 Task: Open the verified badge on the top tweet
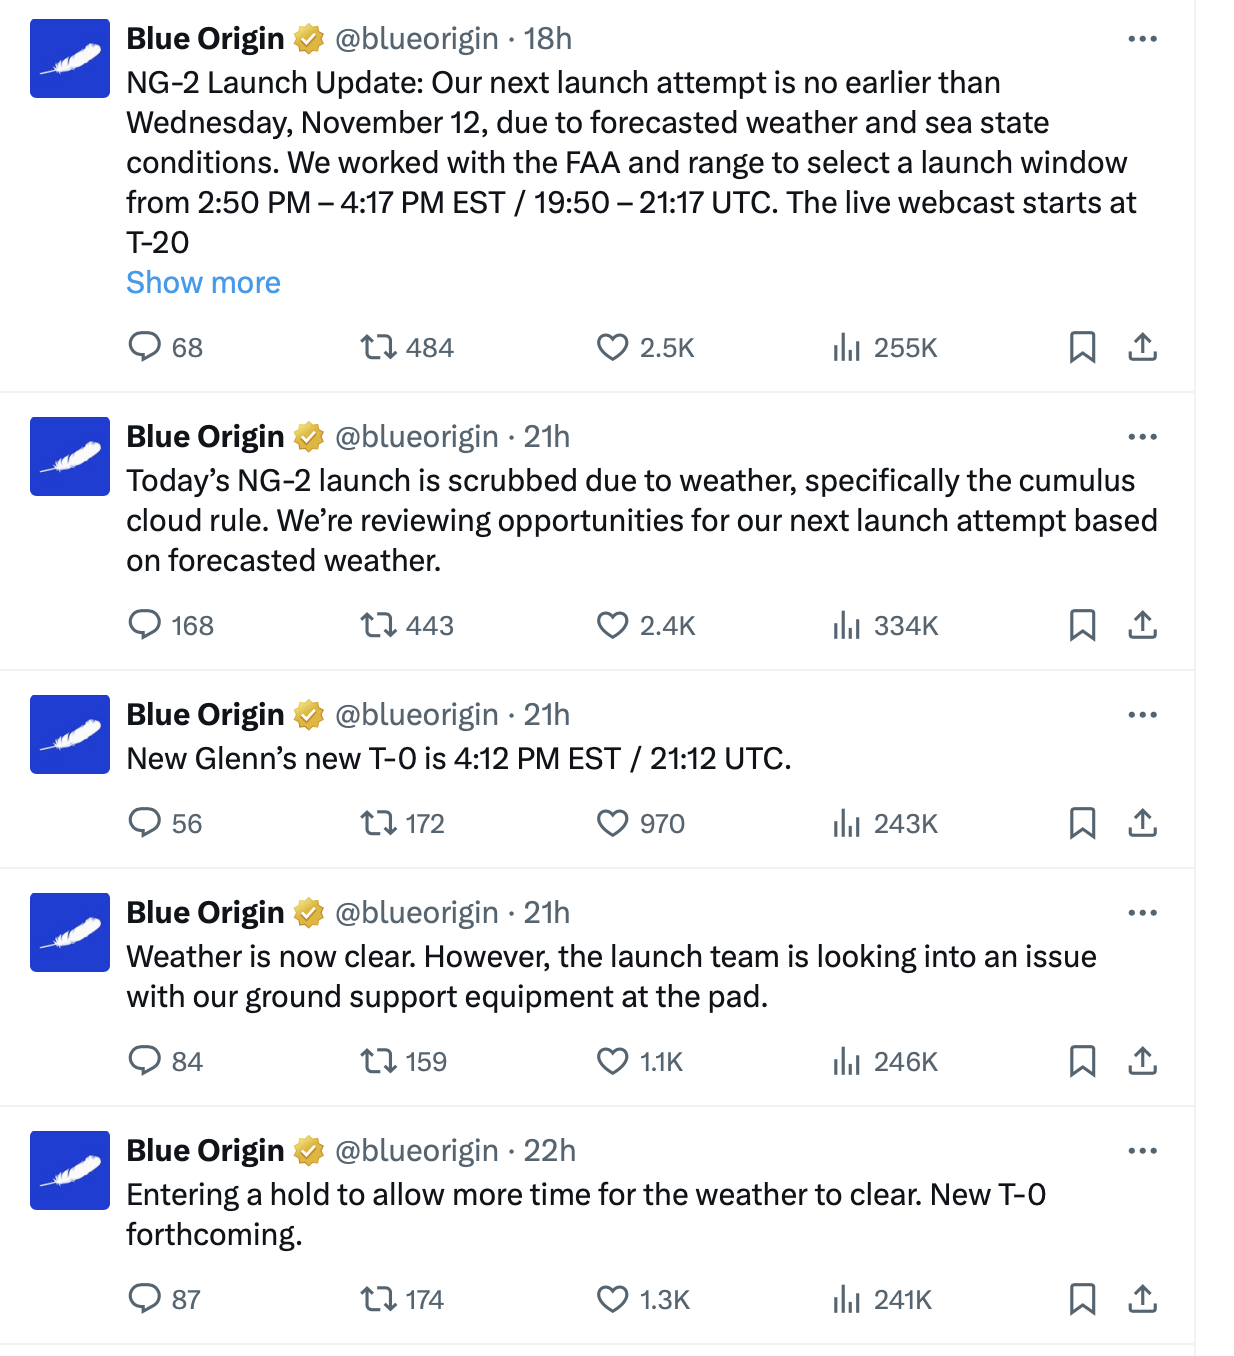[308, 38]
